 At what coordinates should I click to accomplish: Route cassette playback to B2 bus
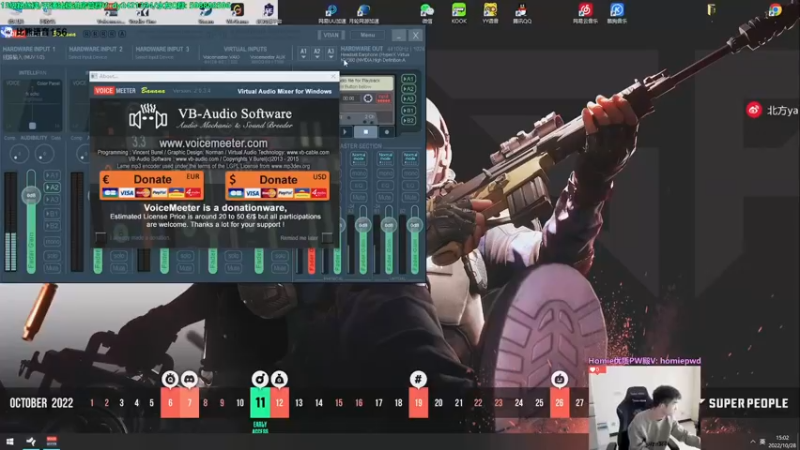408,120
